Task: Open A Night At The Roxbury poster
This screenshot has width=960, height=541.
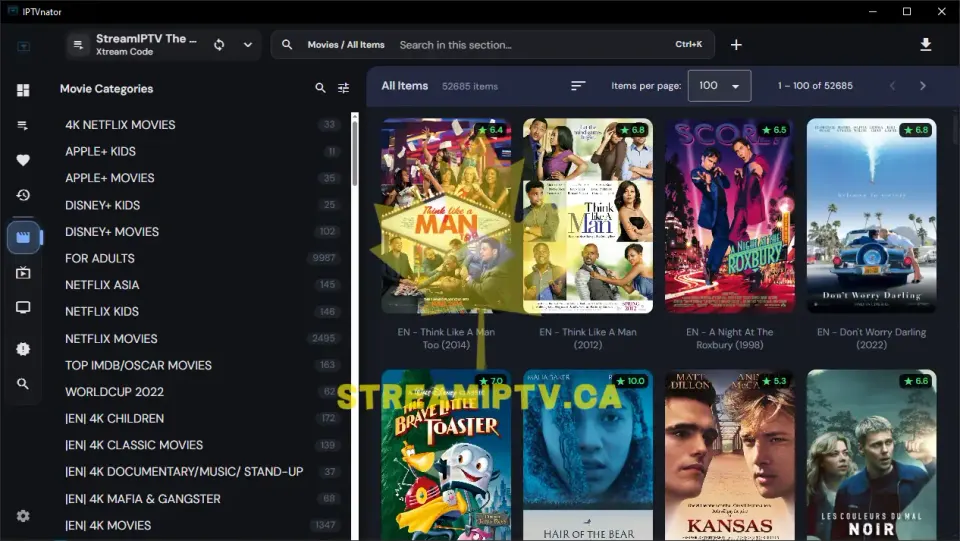Action: coord(730,216)
